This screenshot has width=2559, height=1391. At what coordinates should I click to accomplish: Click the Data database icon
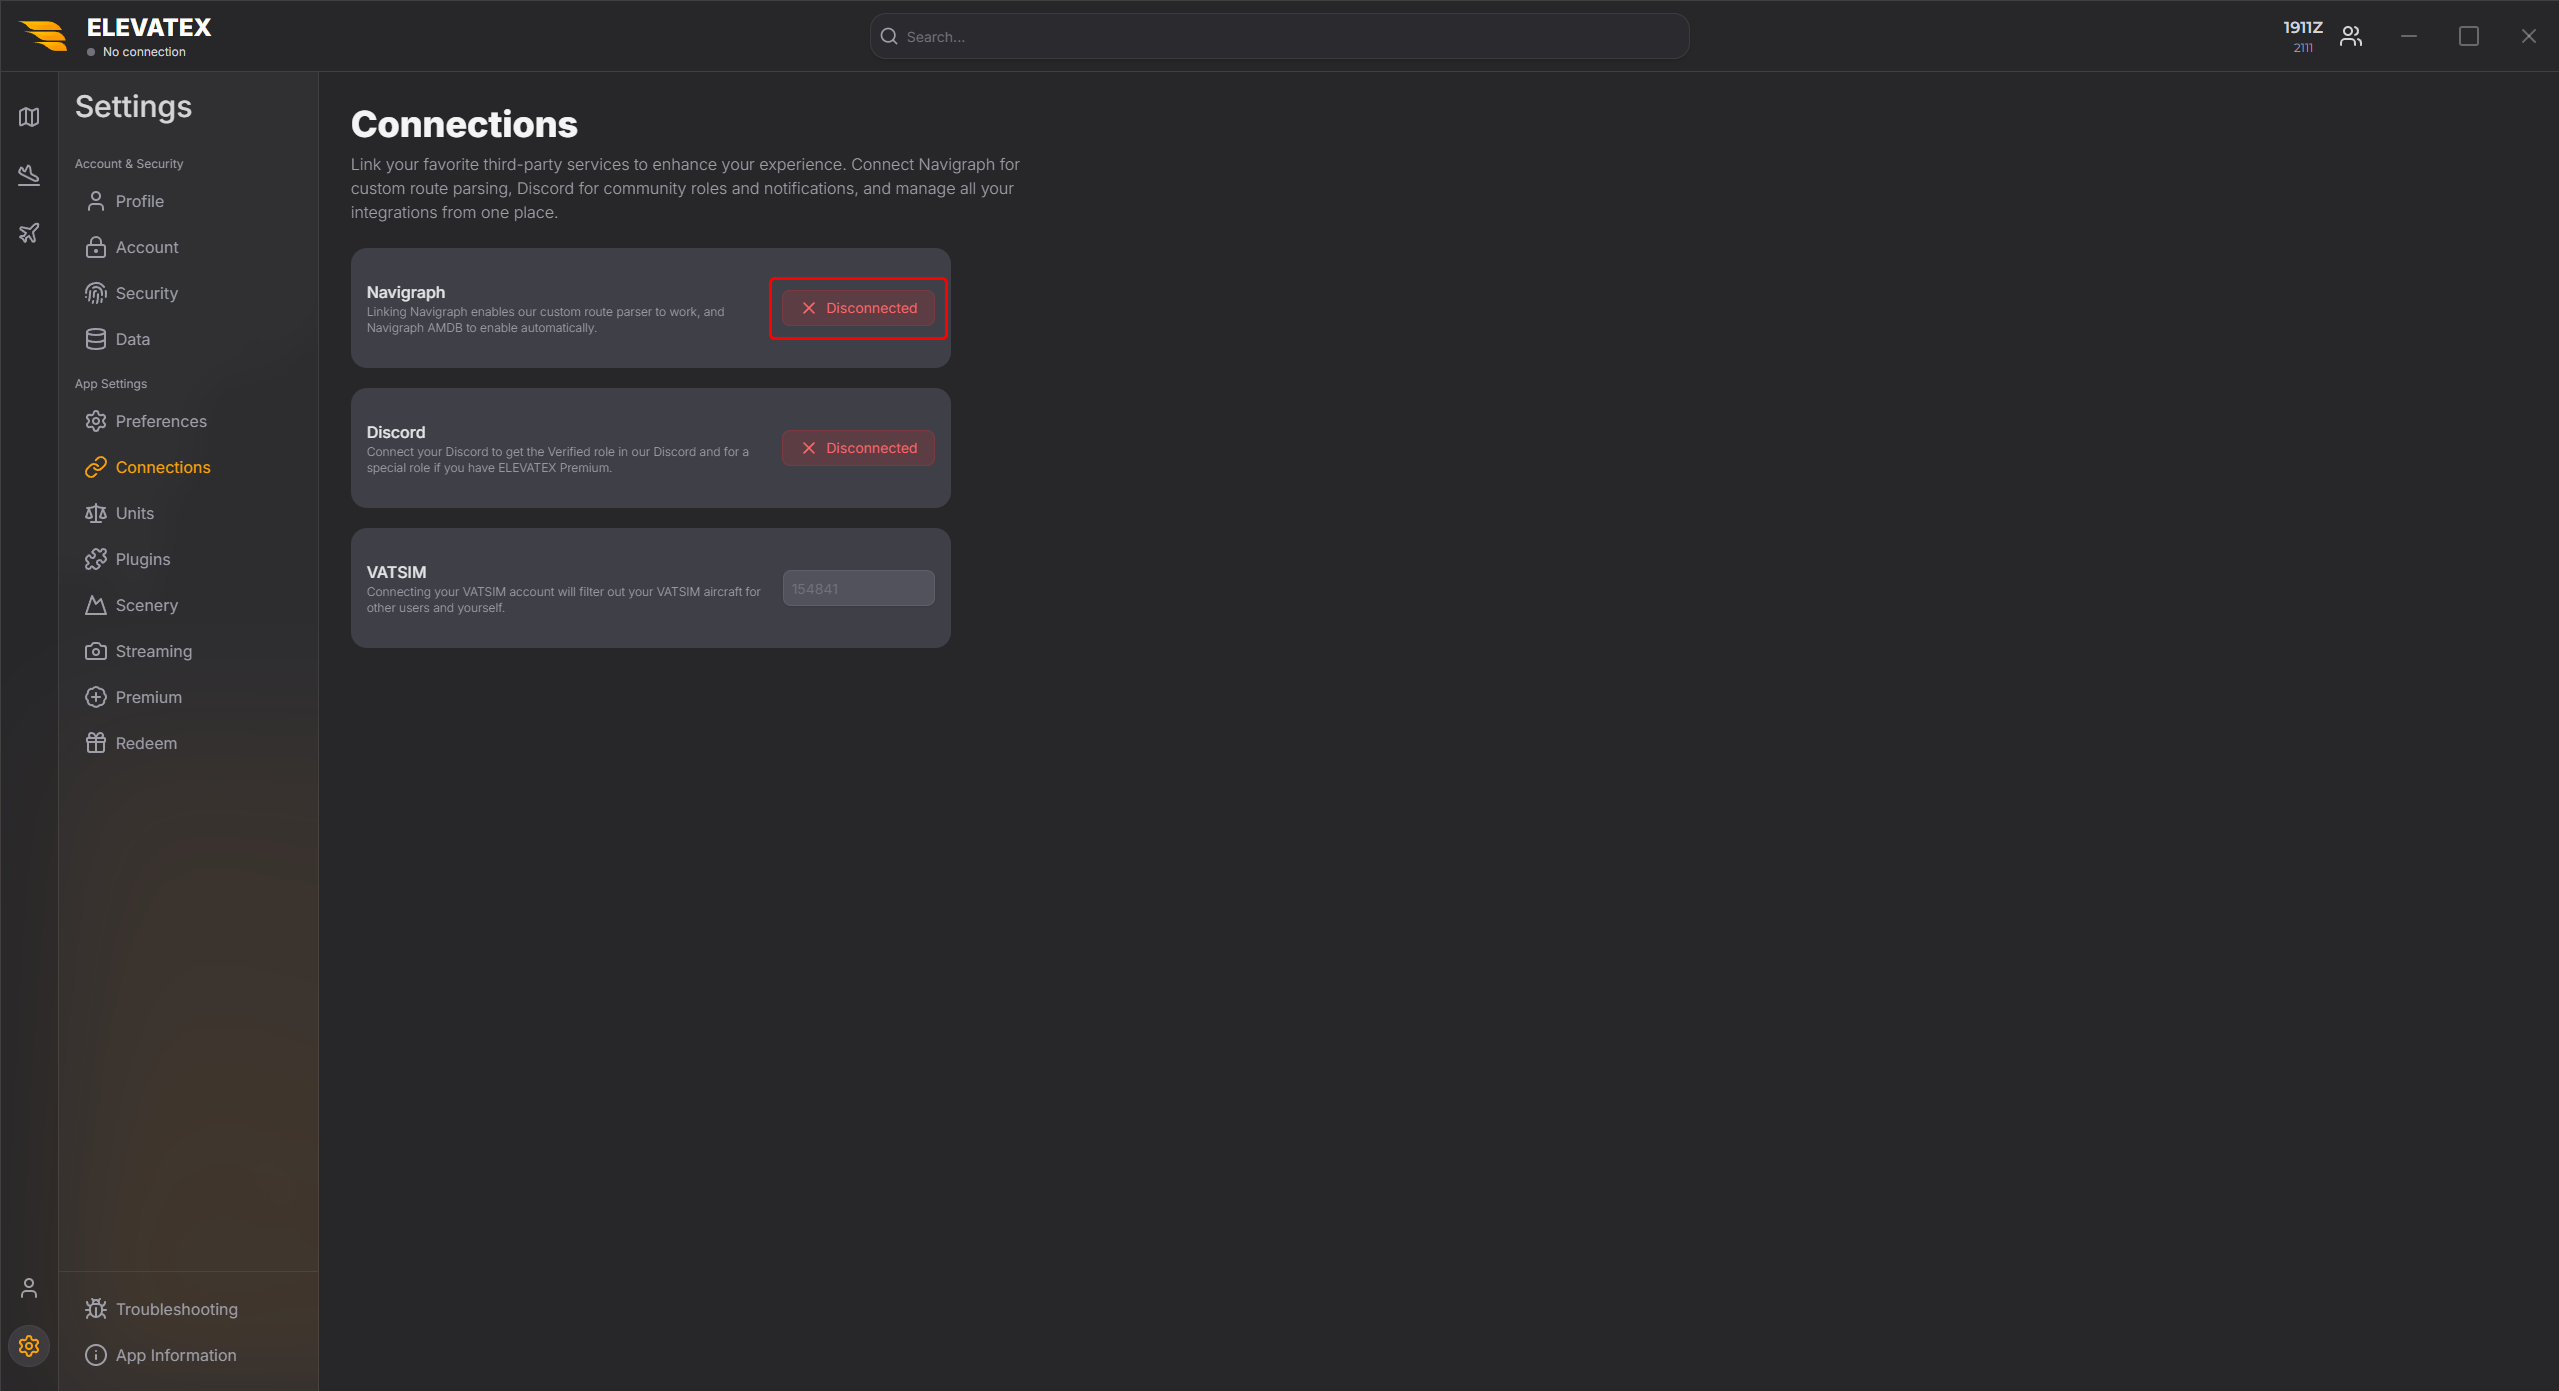[x=96, y=339]
